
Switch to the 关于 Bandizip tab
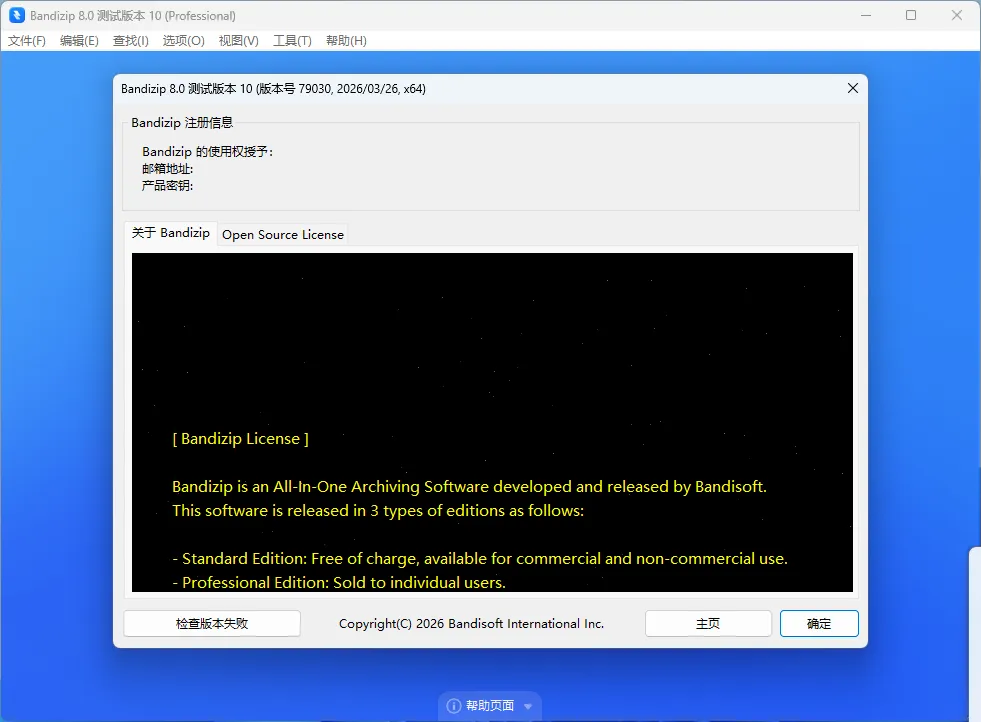tap(171, 233)
